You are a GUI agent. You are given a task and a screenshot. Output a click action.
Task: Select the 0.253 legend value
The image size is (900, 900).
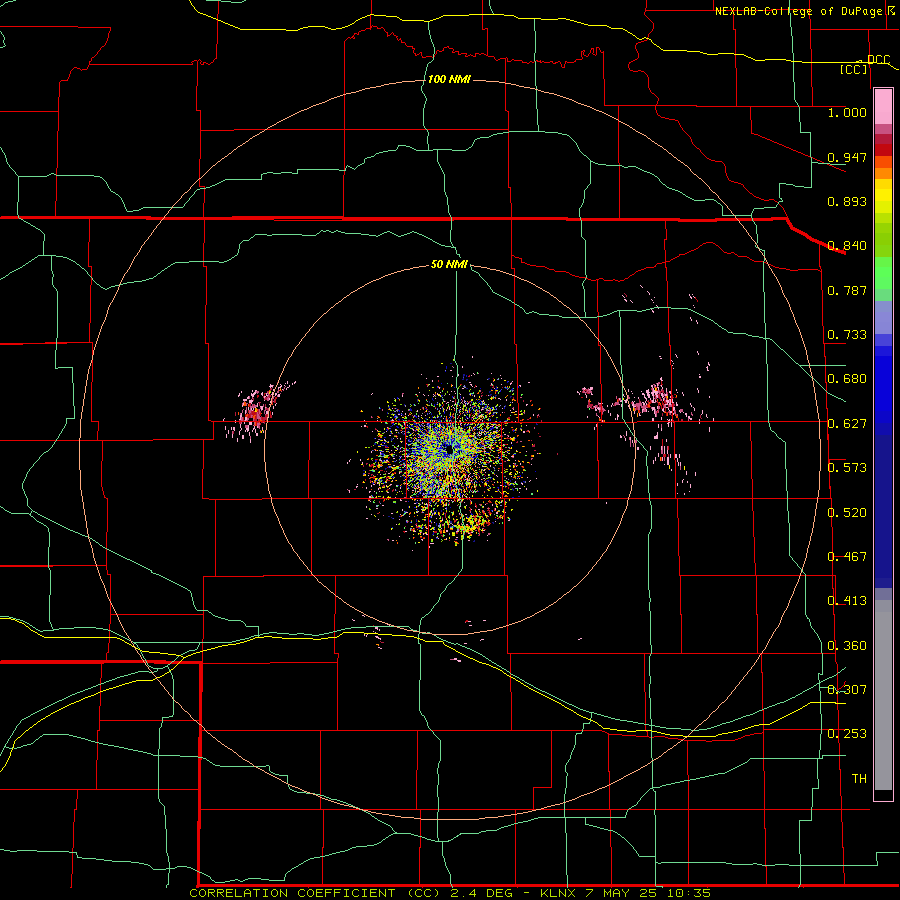847,734
